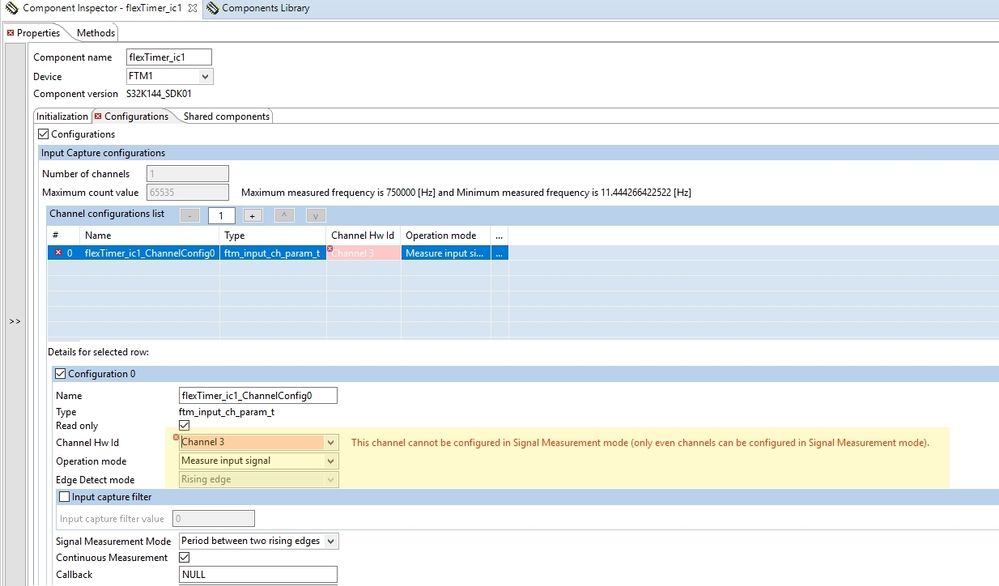Click the channel count field showing 1
This screenshot has width=999, height=586.
coord(221,216)
